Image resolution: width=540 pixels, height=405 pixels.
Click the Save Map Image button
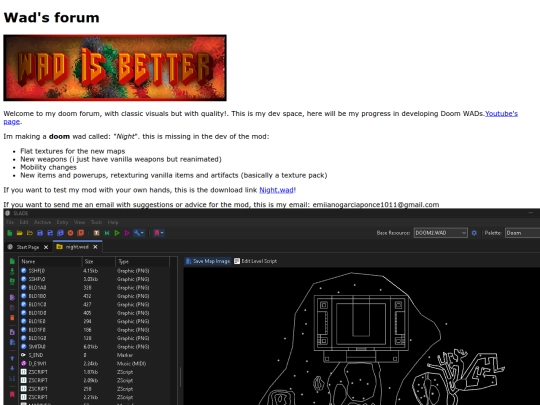tap(208, 261)
